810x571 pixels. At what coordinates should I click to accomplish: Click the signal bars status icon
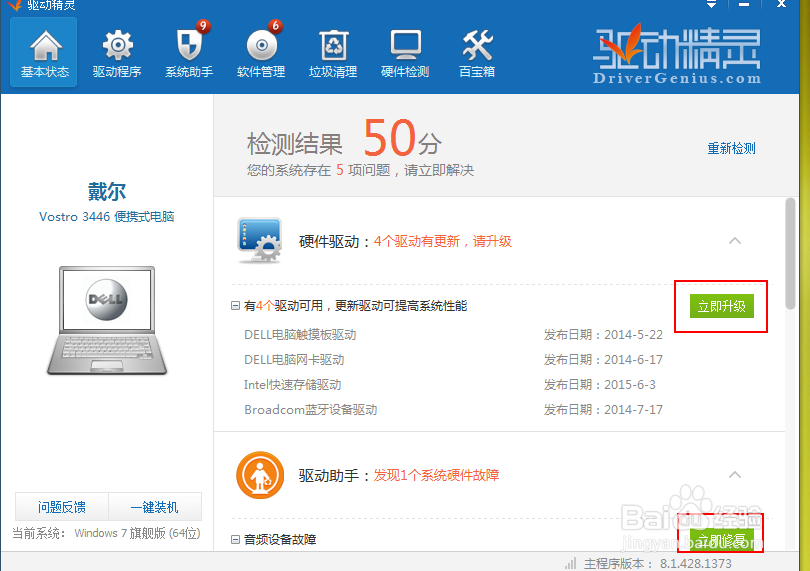[570, 563]
